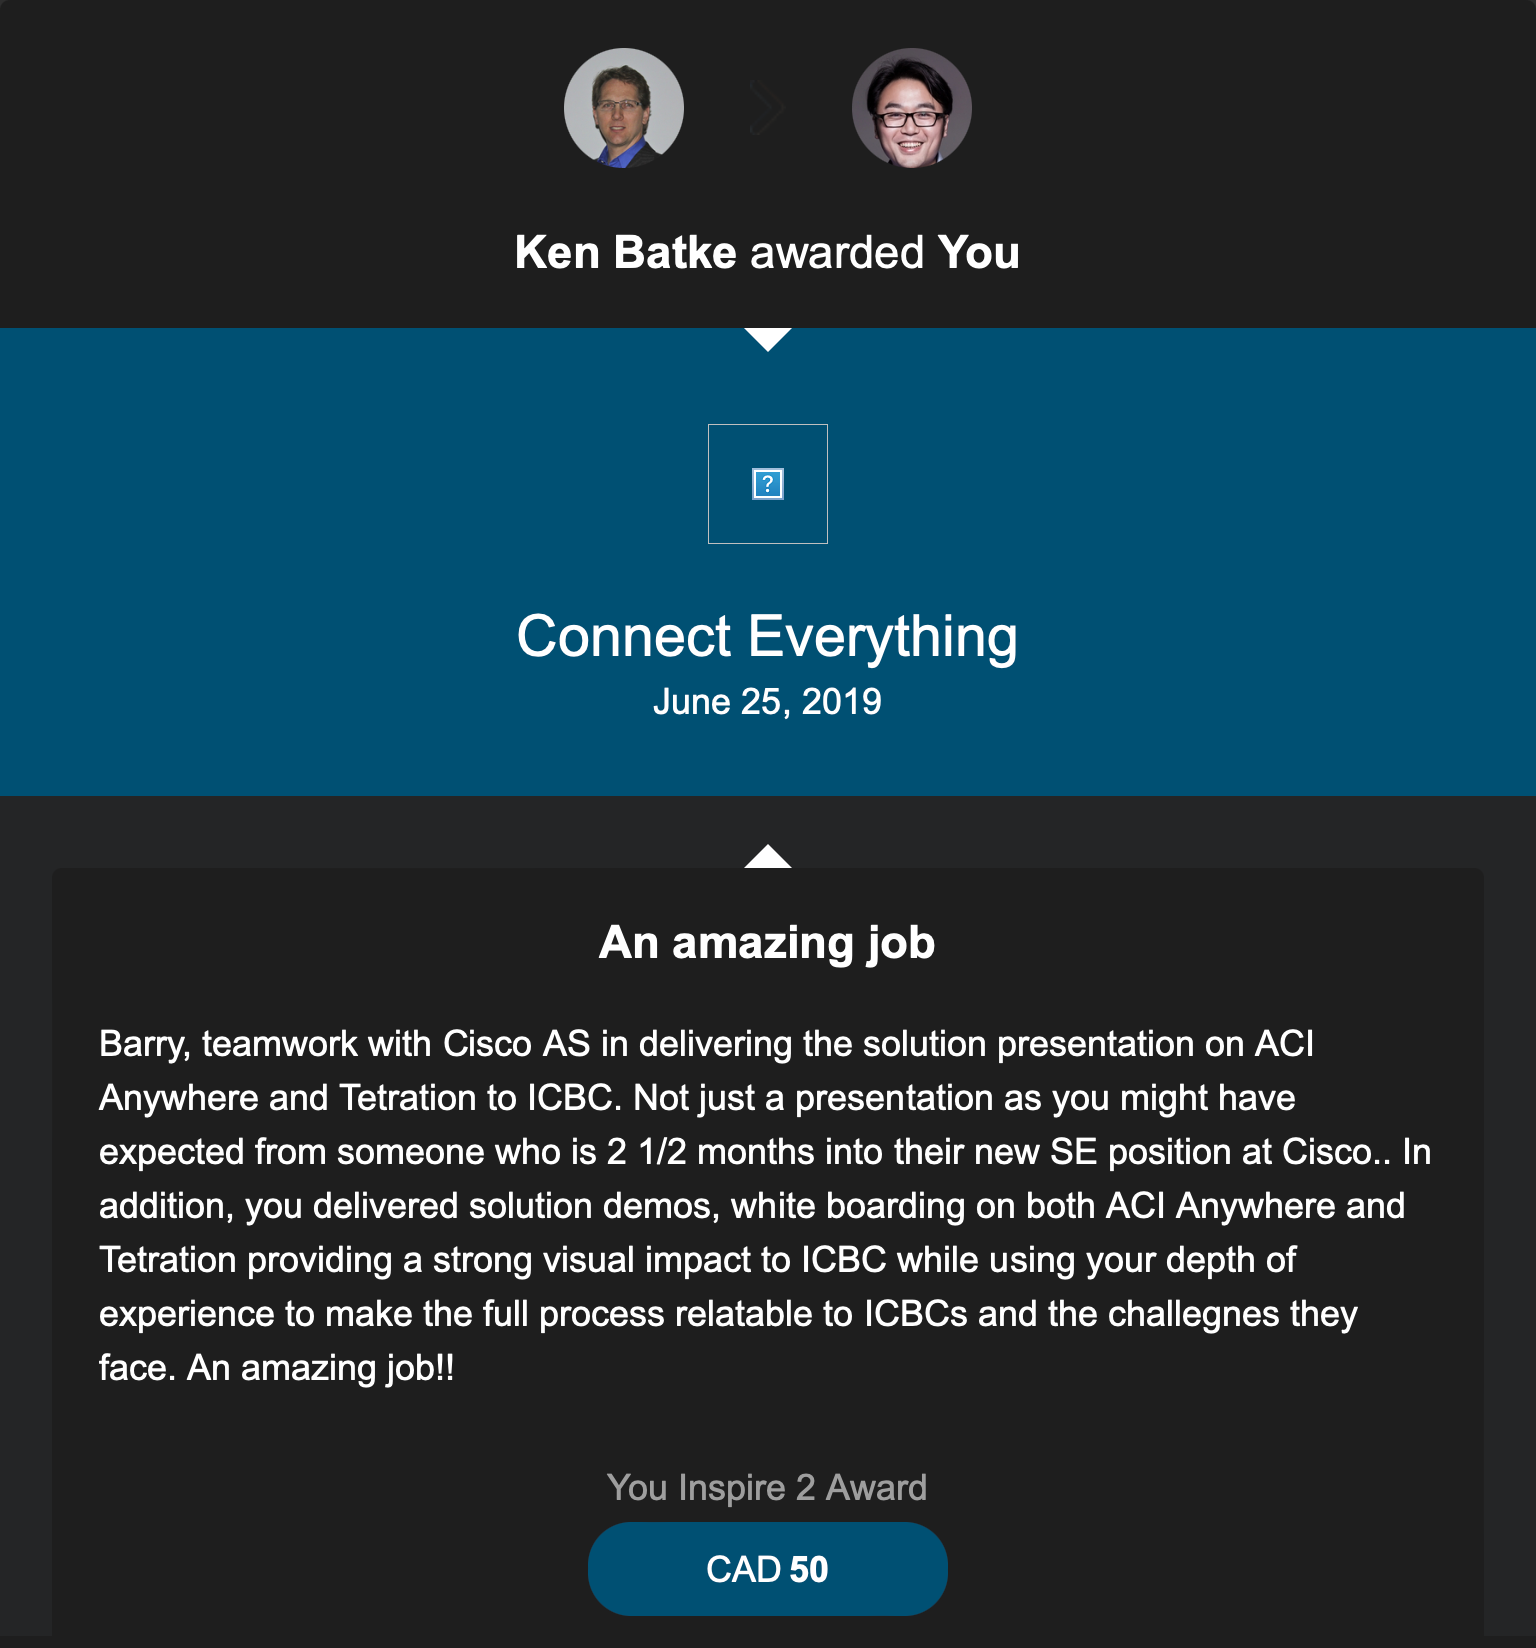This screenshot has height=1648, width=1536.
Task: Click the chevron arrow between the avatars
Action: tap(767, 108)
